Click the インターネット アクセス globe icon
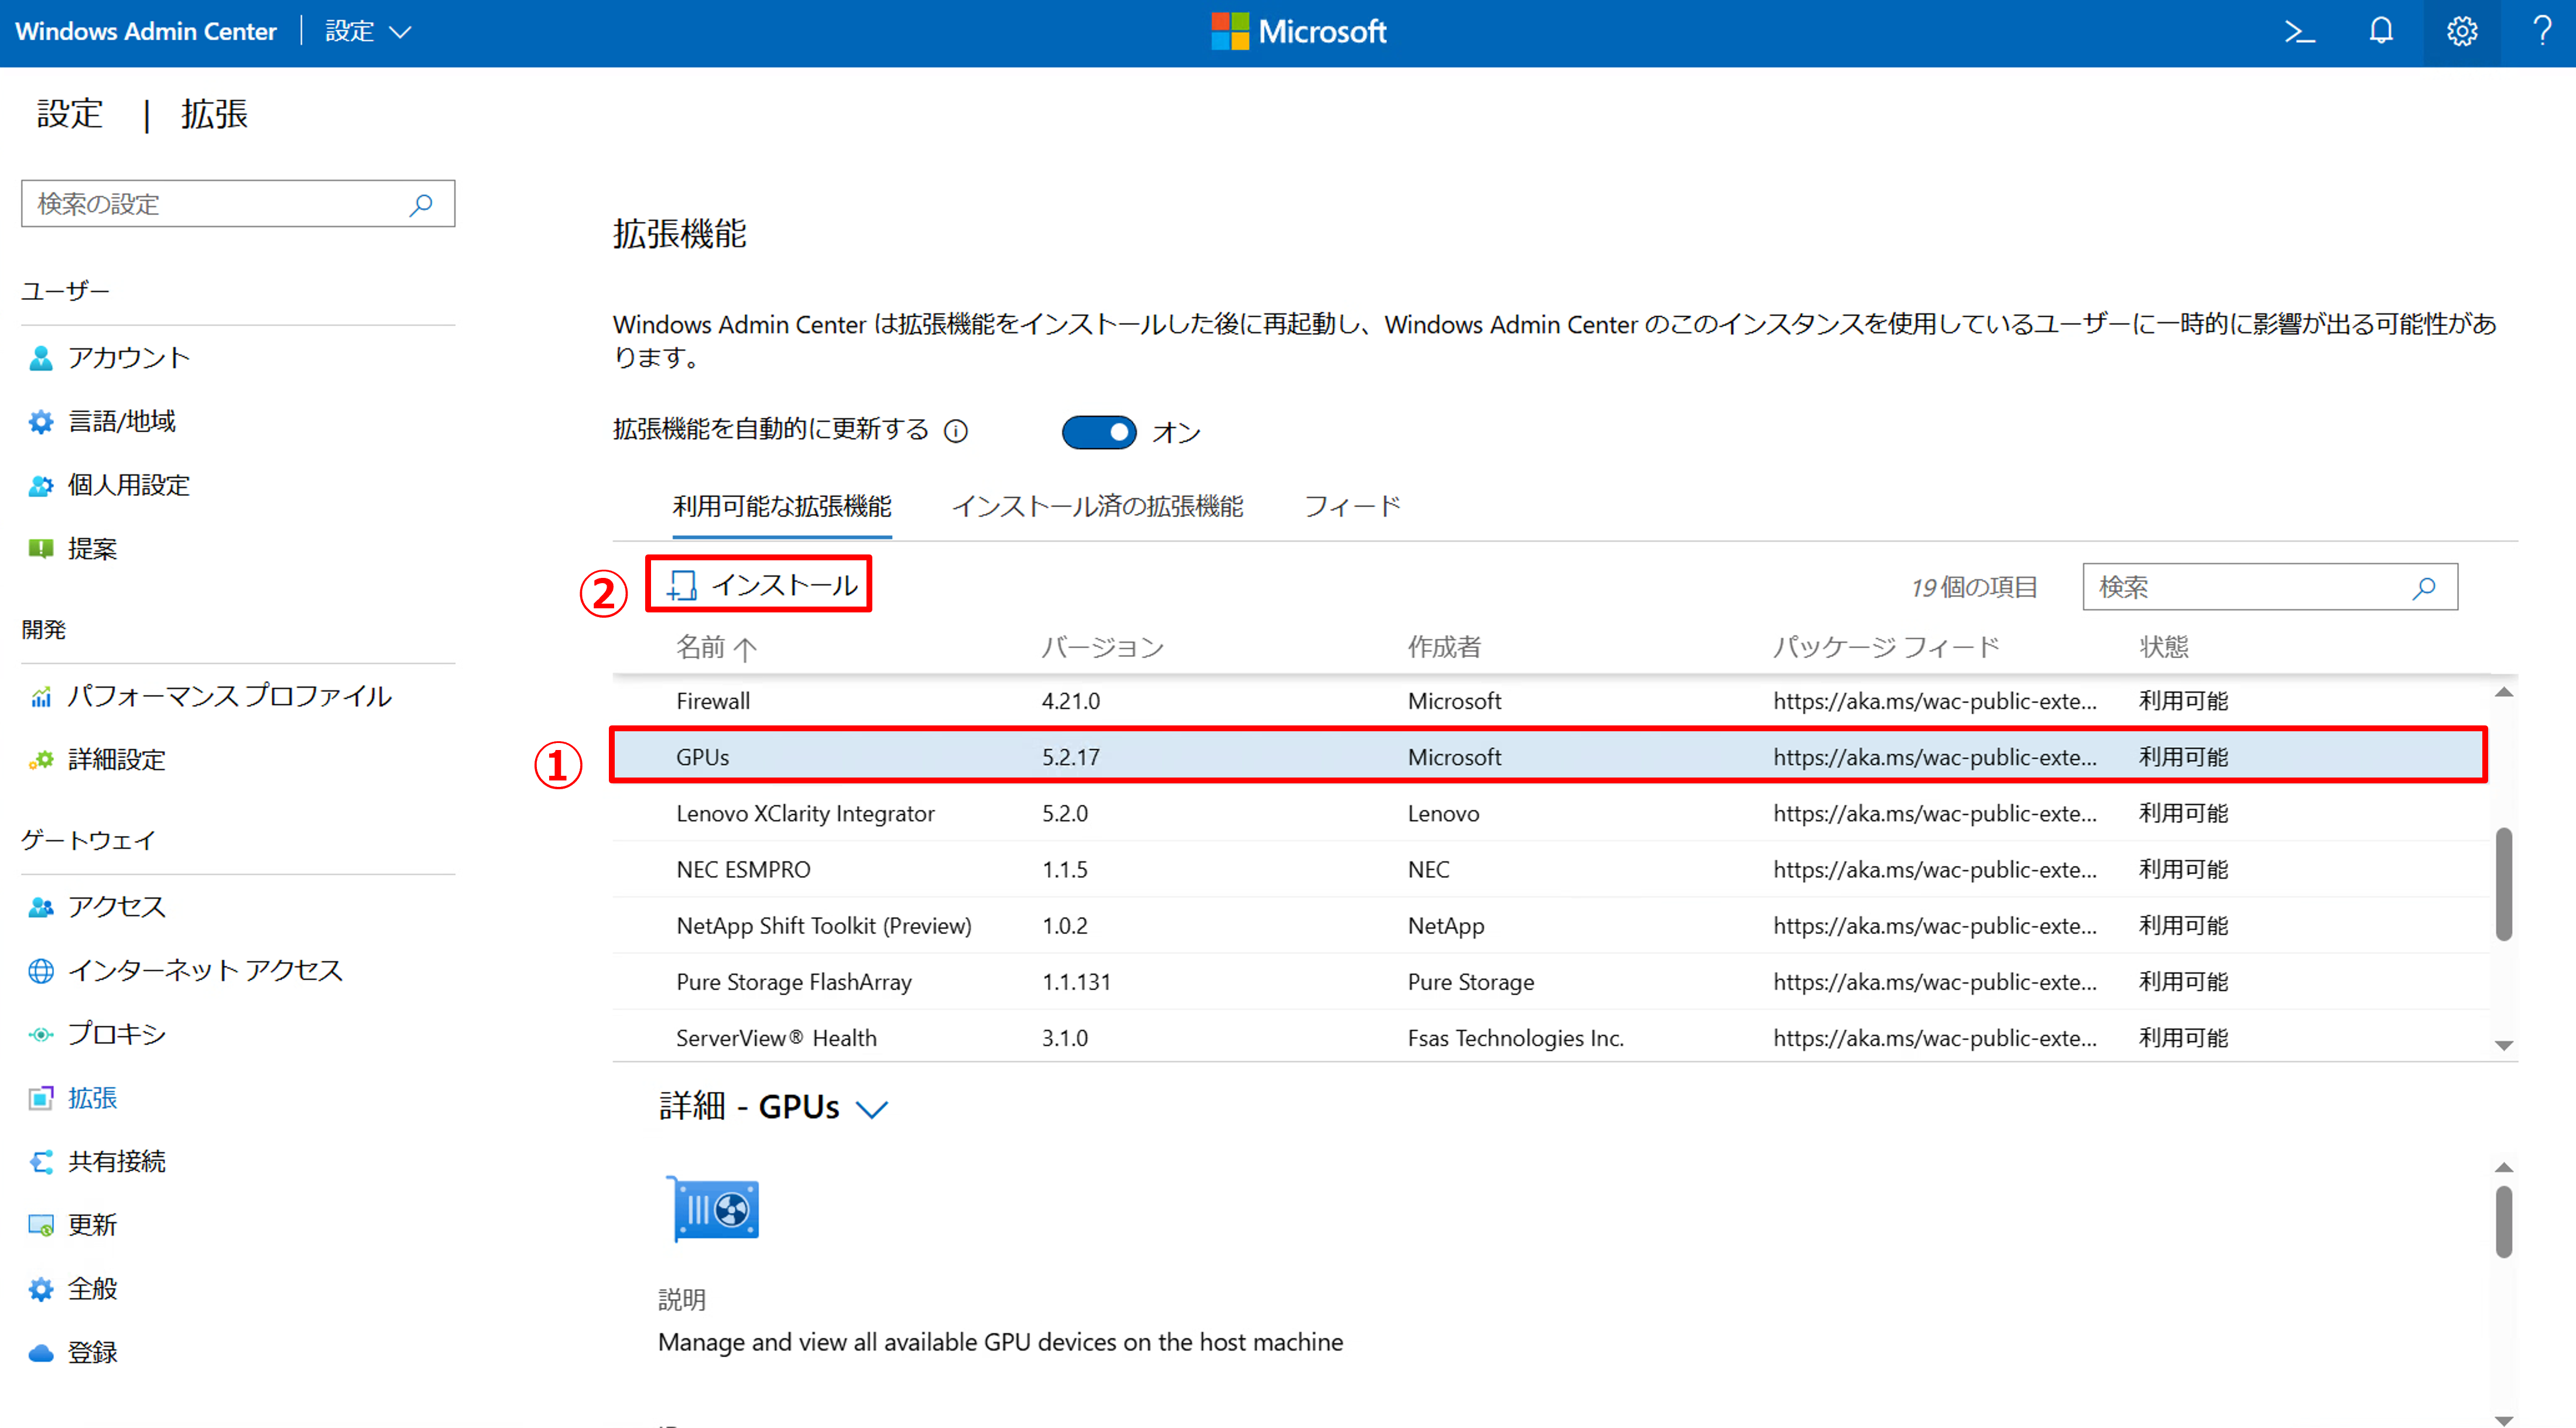 coord(41,971)
